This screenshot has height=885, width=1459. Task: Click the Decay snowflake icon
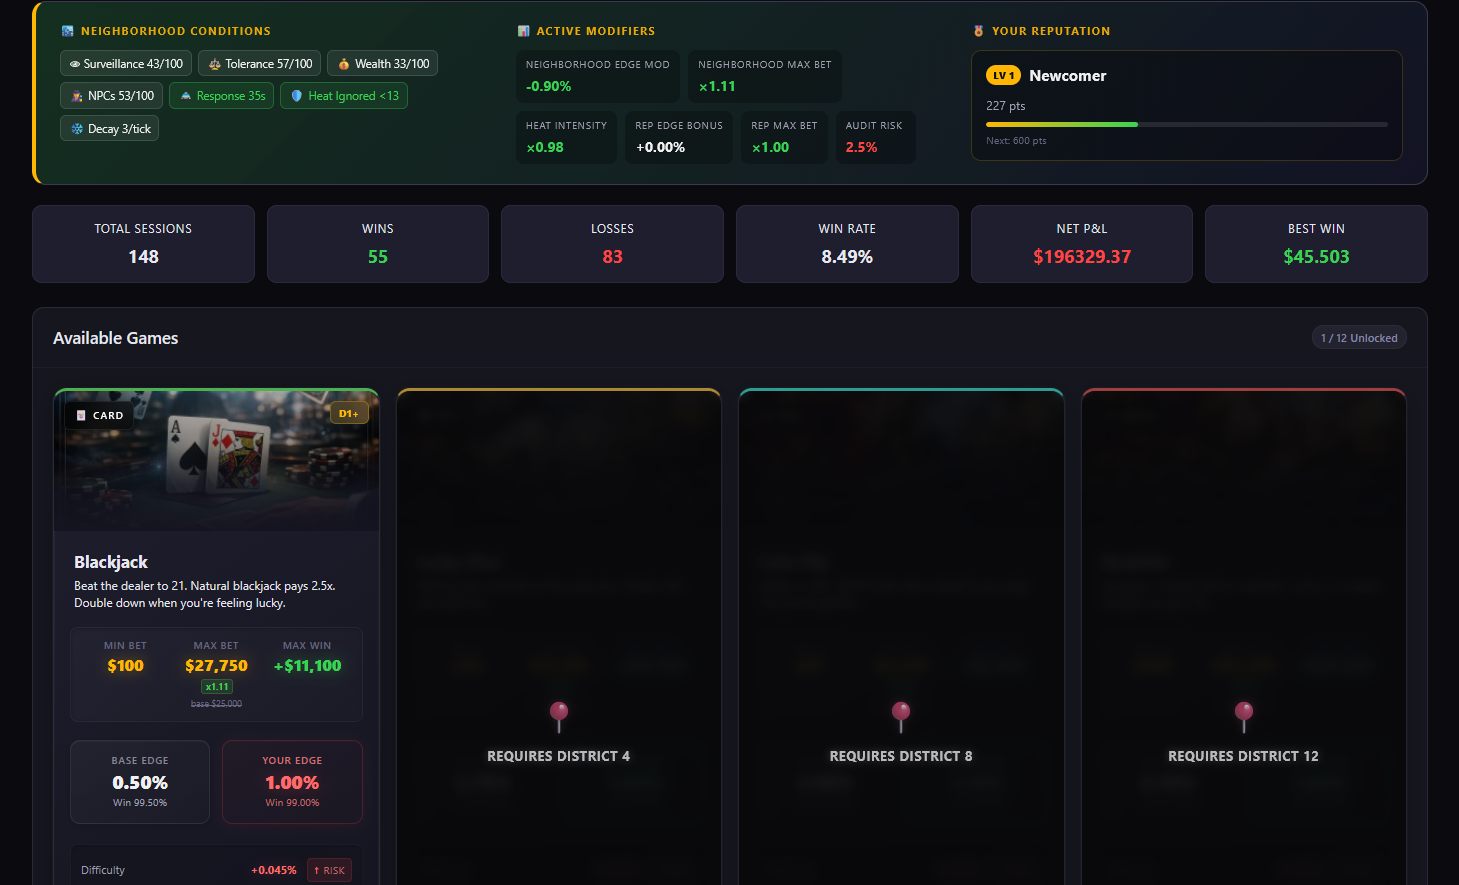click(77, 129)
